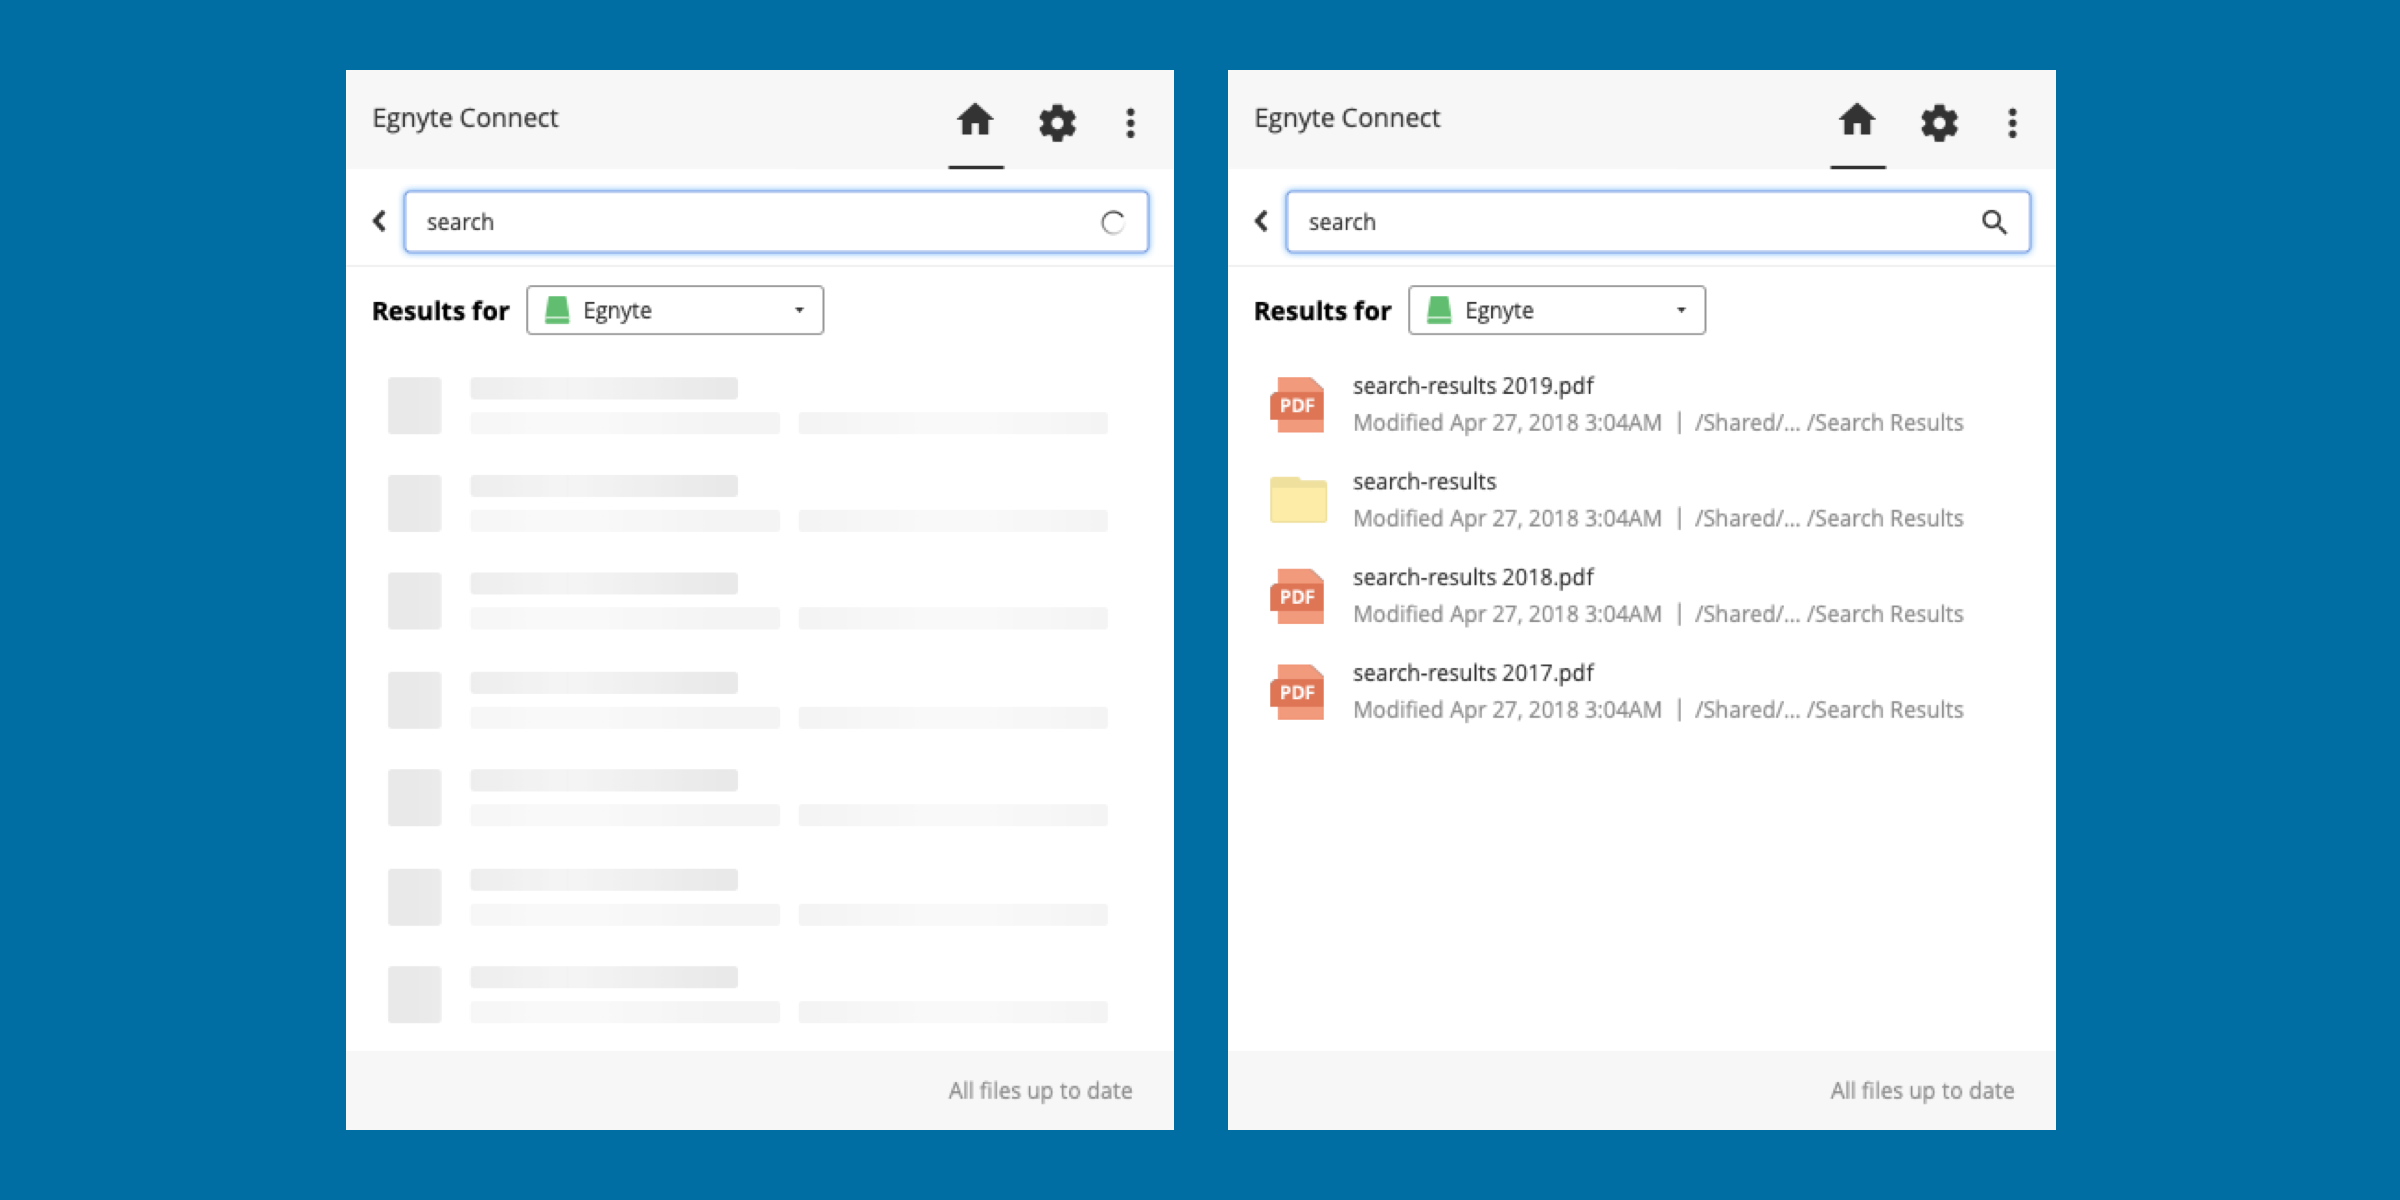Expand Egnyte dropdown in right panel
The width and height of the screenshot is (2400, 1200).
(x=1556, y=311)
